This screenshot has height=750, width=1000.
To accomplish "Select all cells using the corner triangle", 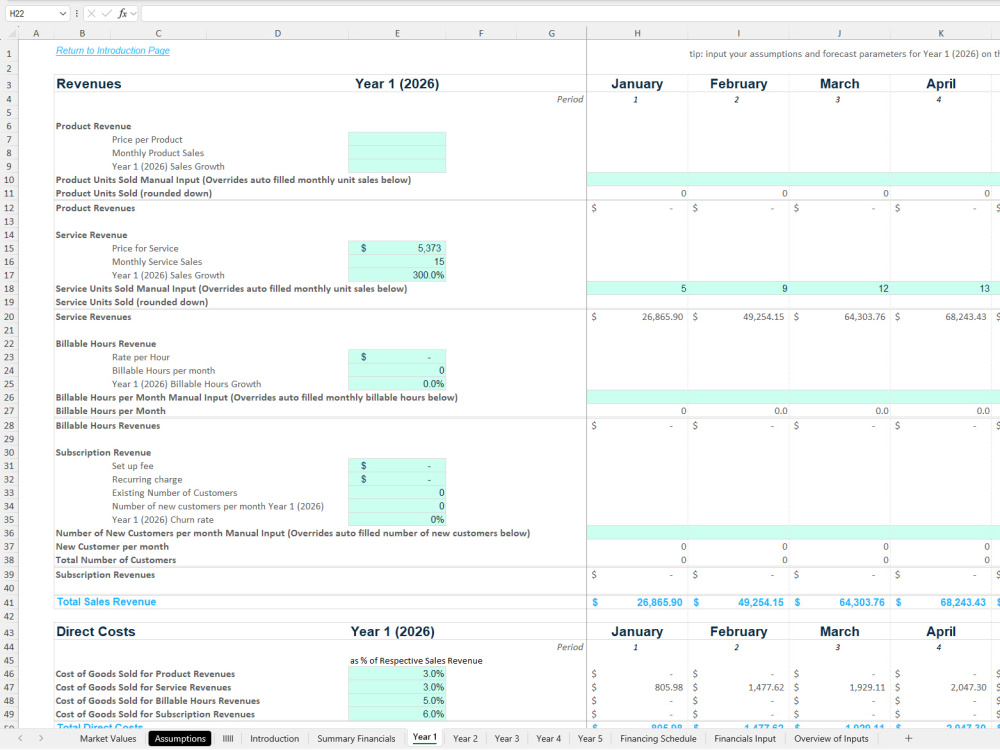I will point(13,33).
